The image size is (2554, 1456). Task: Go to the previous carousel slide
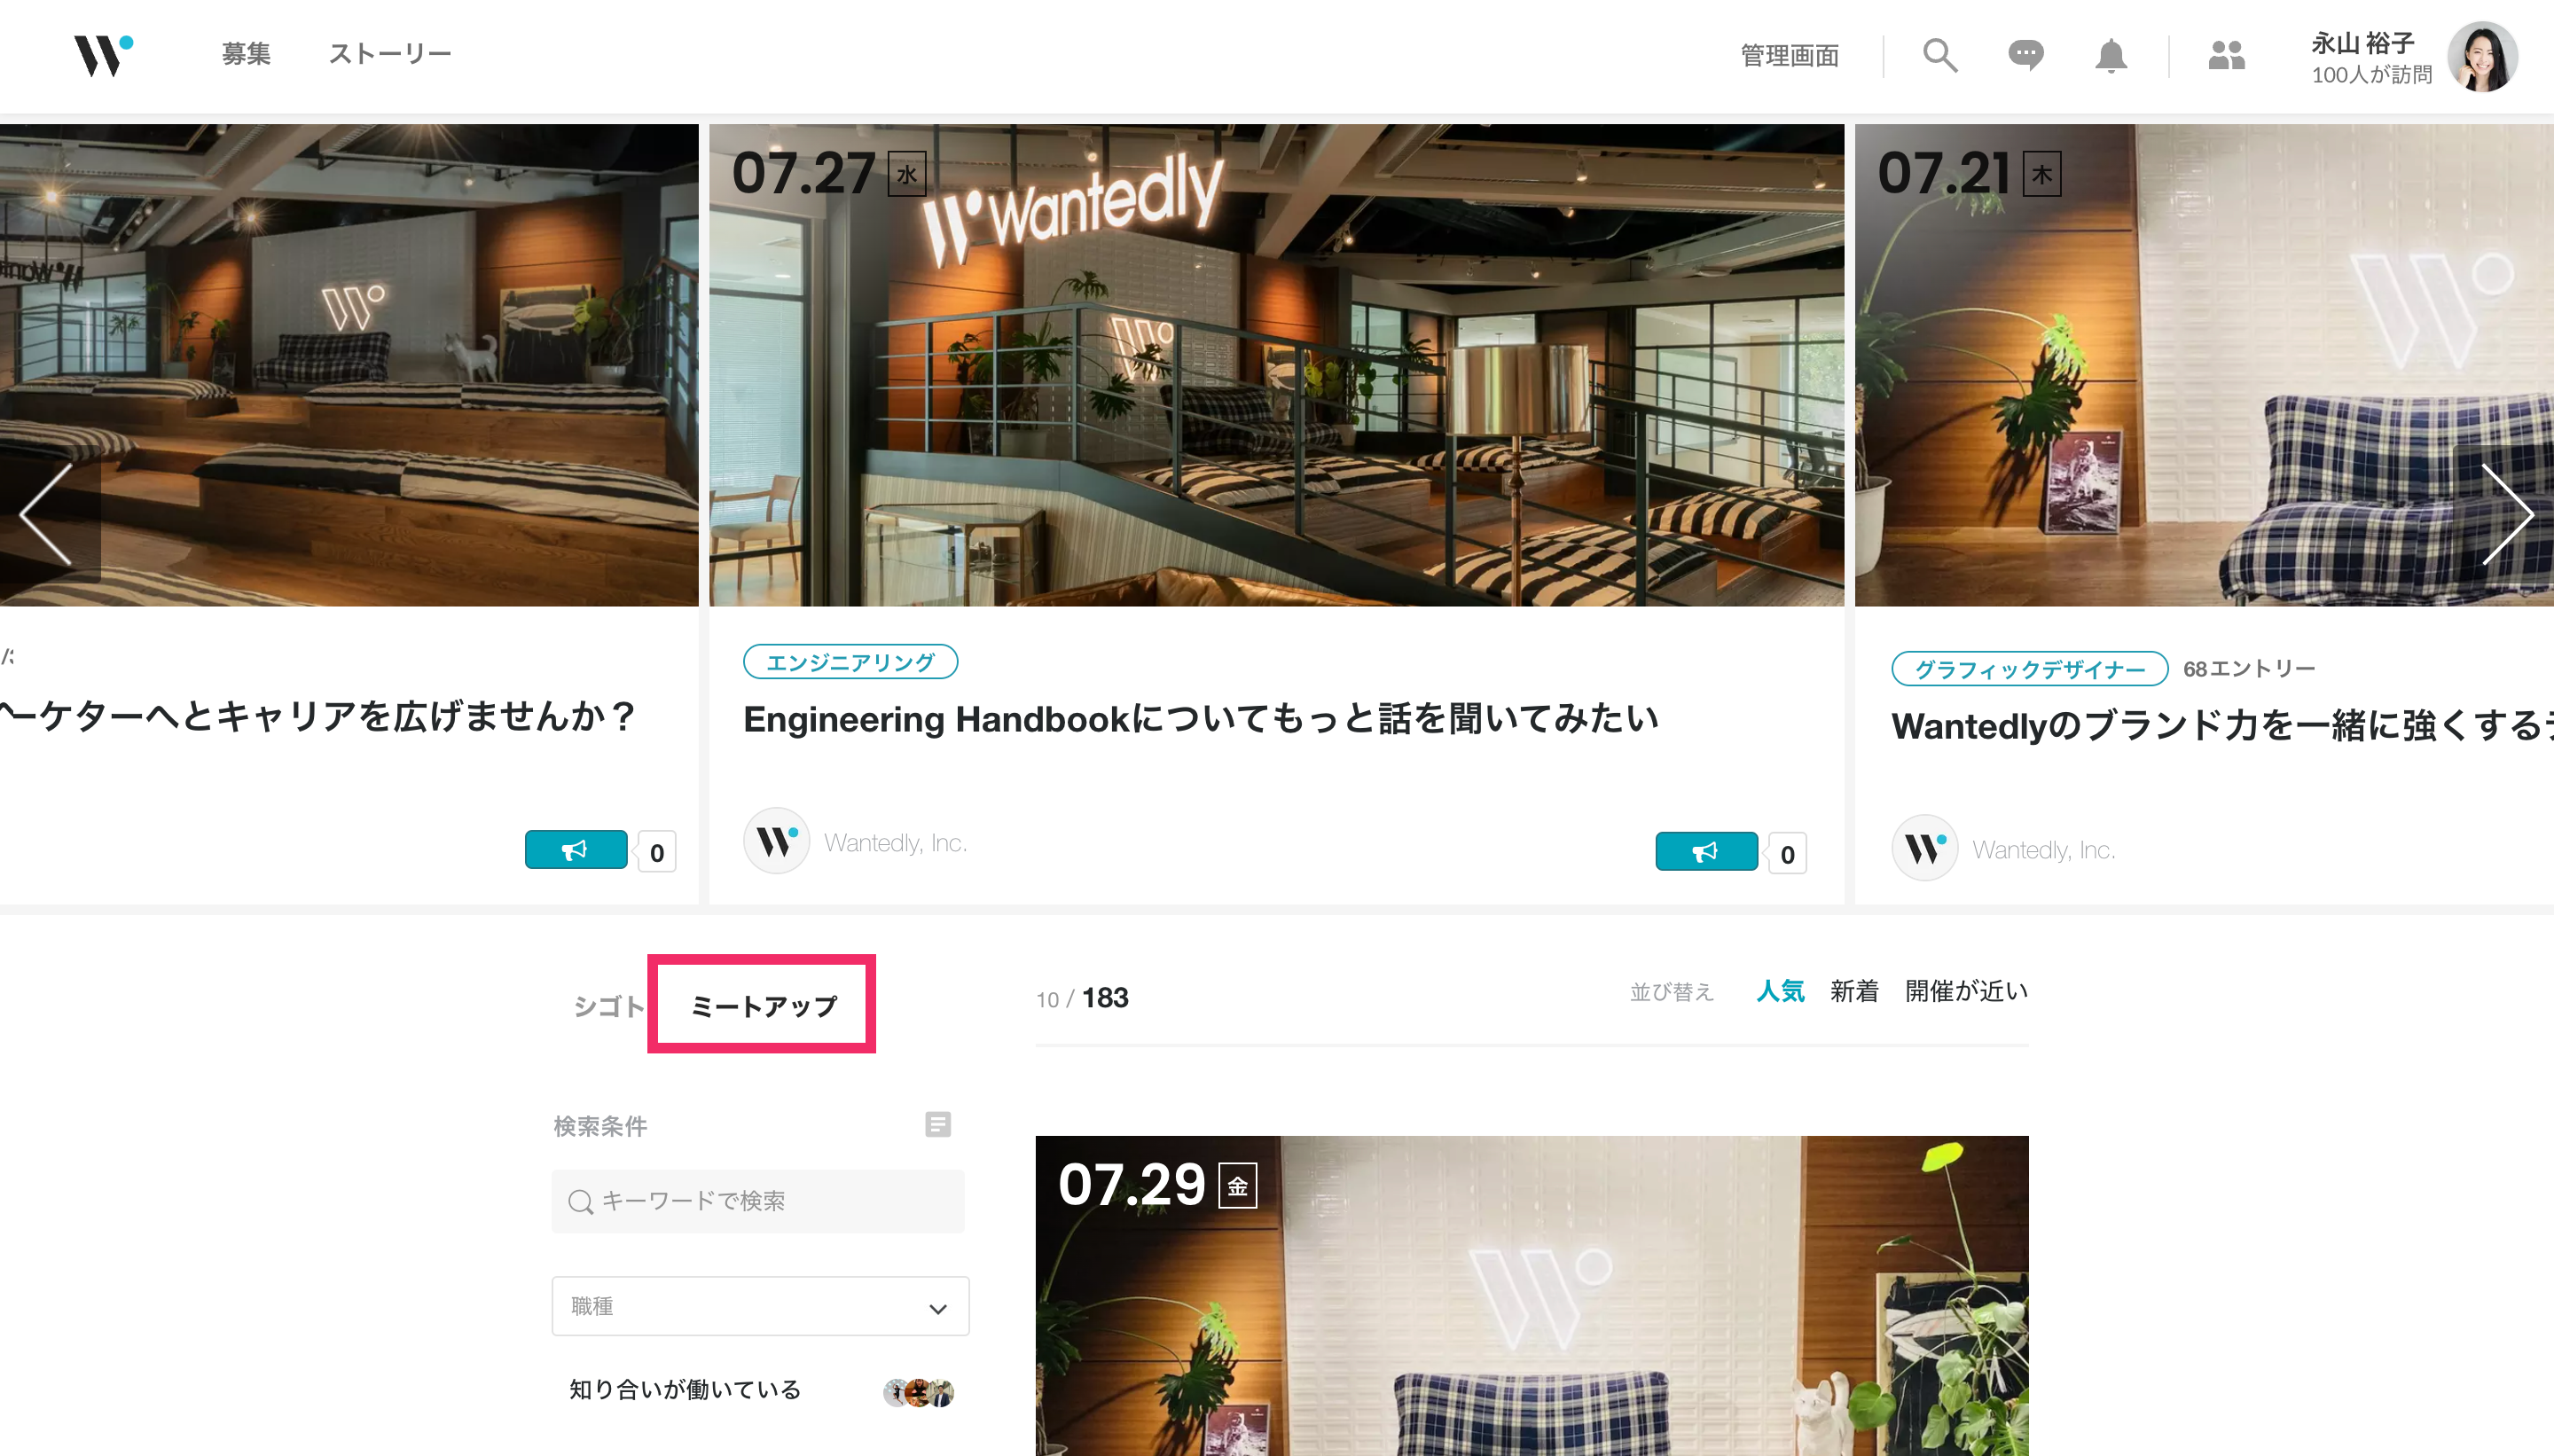(x=48, y=514)
